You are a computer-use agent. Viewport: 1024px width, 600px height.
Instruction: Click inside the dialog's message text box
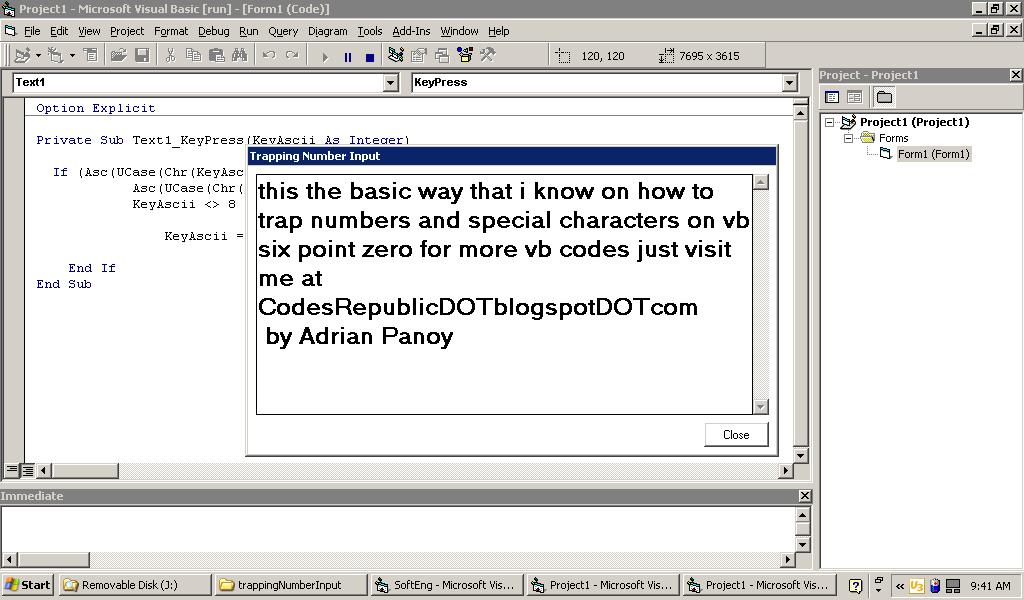[x=504, y=294]
